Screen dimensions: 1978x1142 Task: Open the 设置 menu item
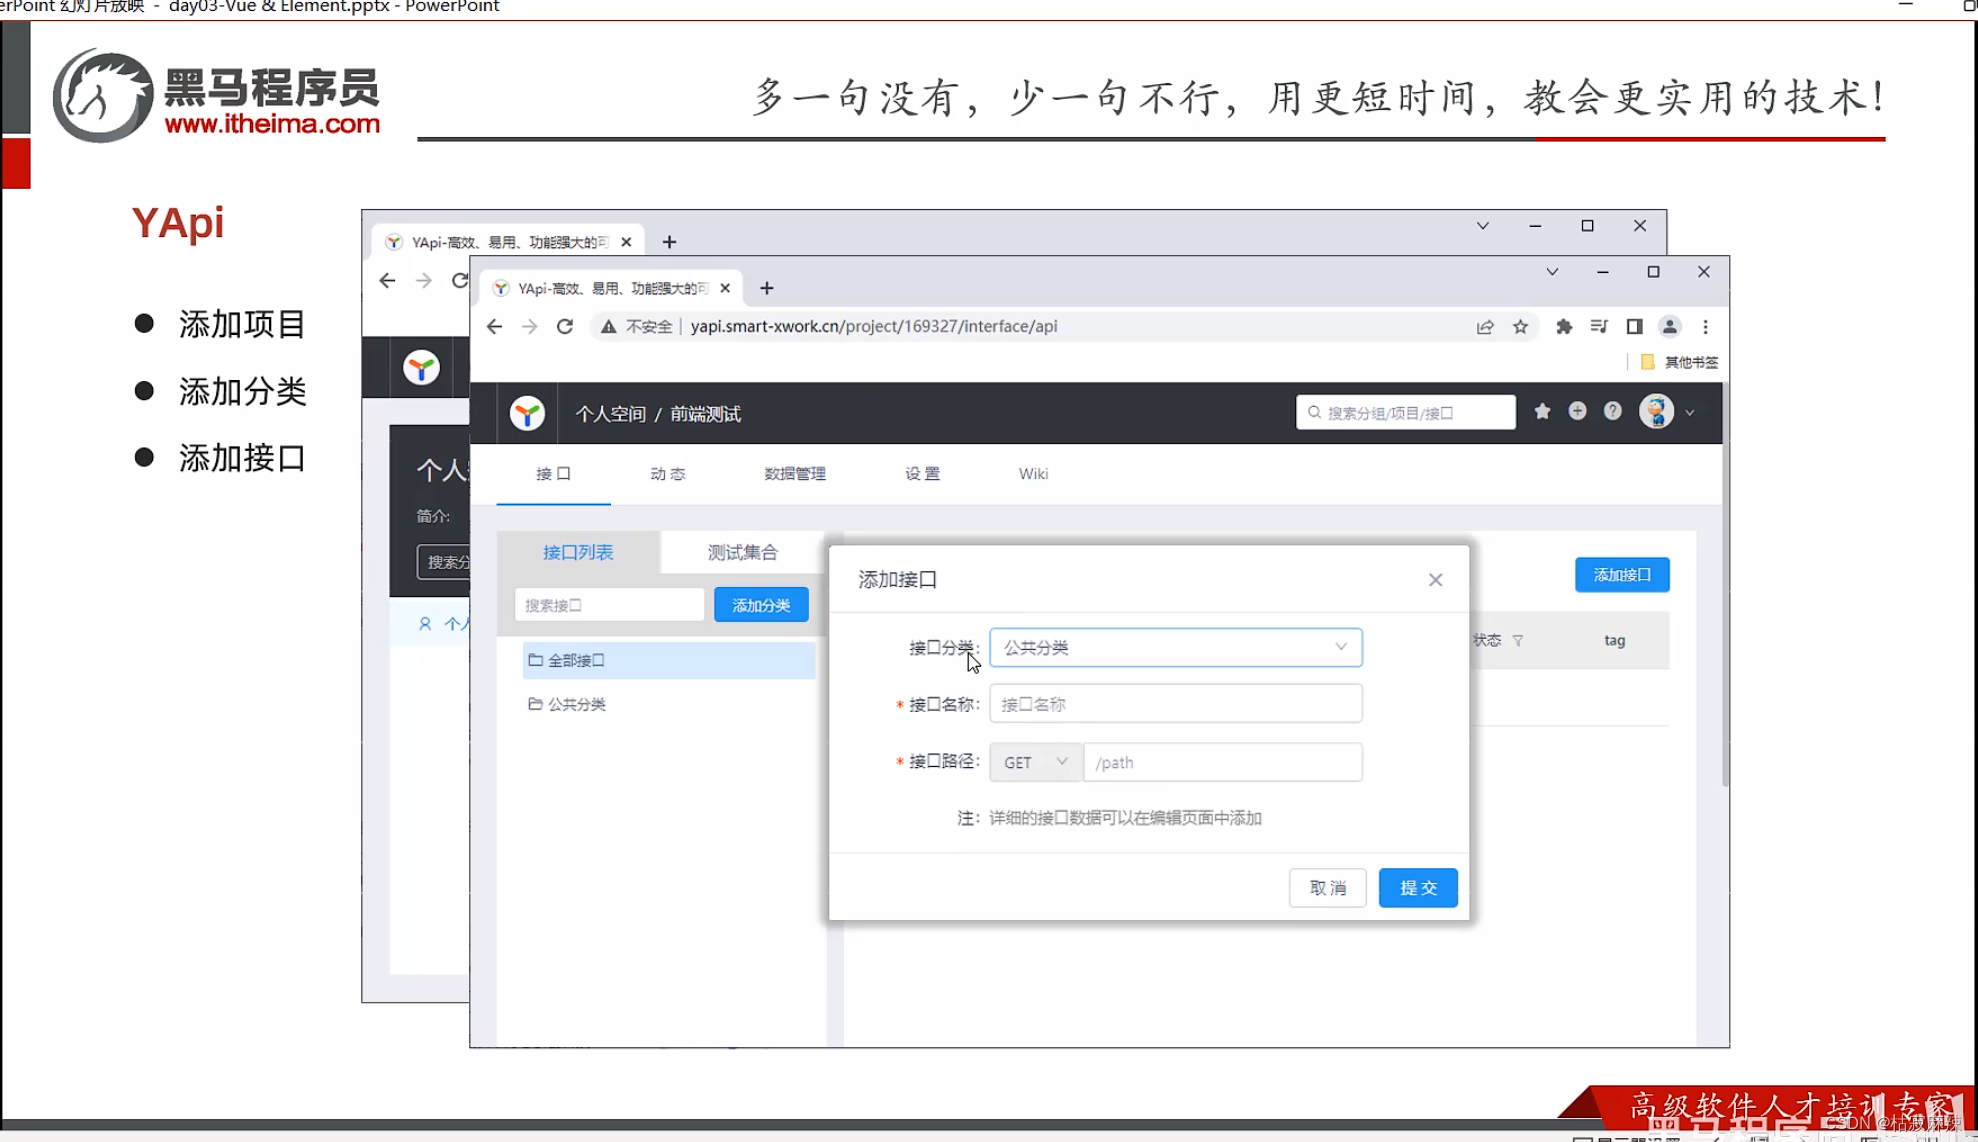pos(921,473)
